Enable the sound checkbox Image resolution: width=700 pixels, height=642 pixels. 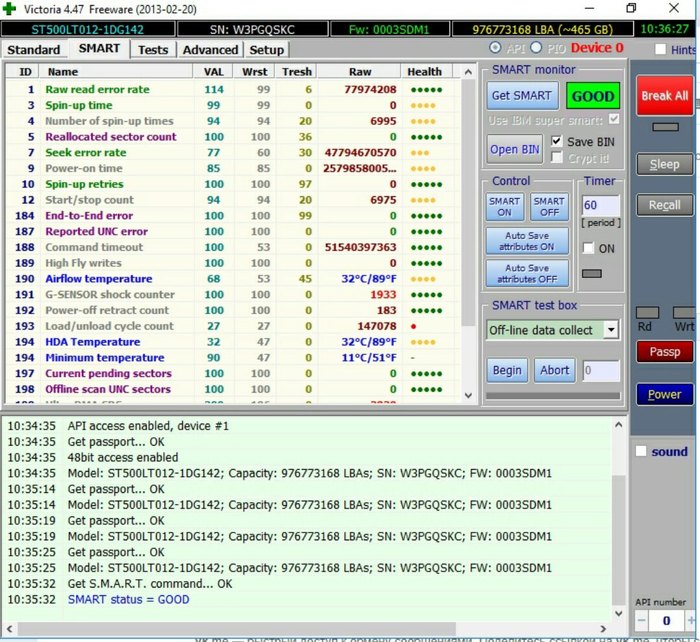coord(641,452)
